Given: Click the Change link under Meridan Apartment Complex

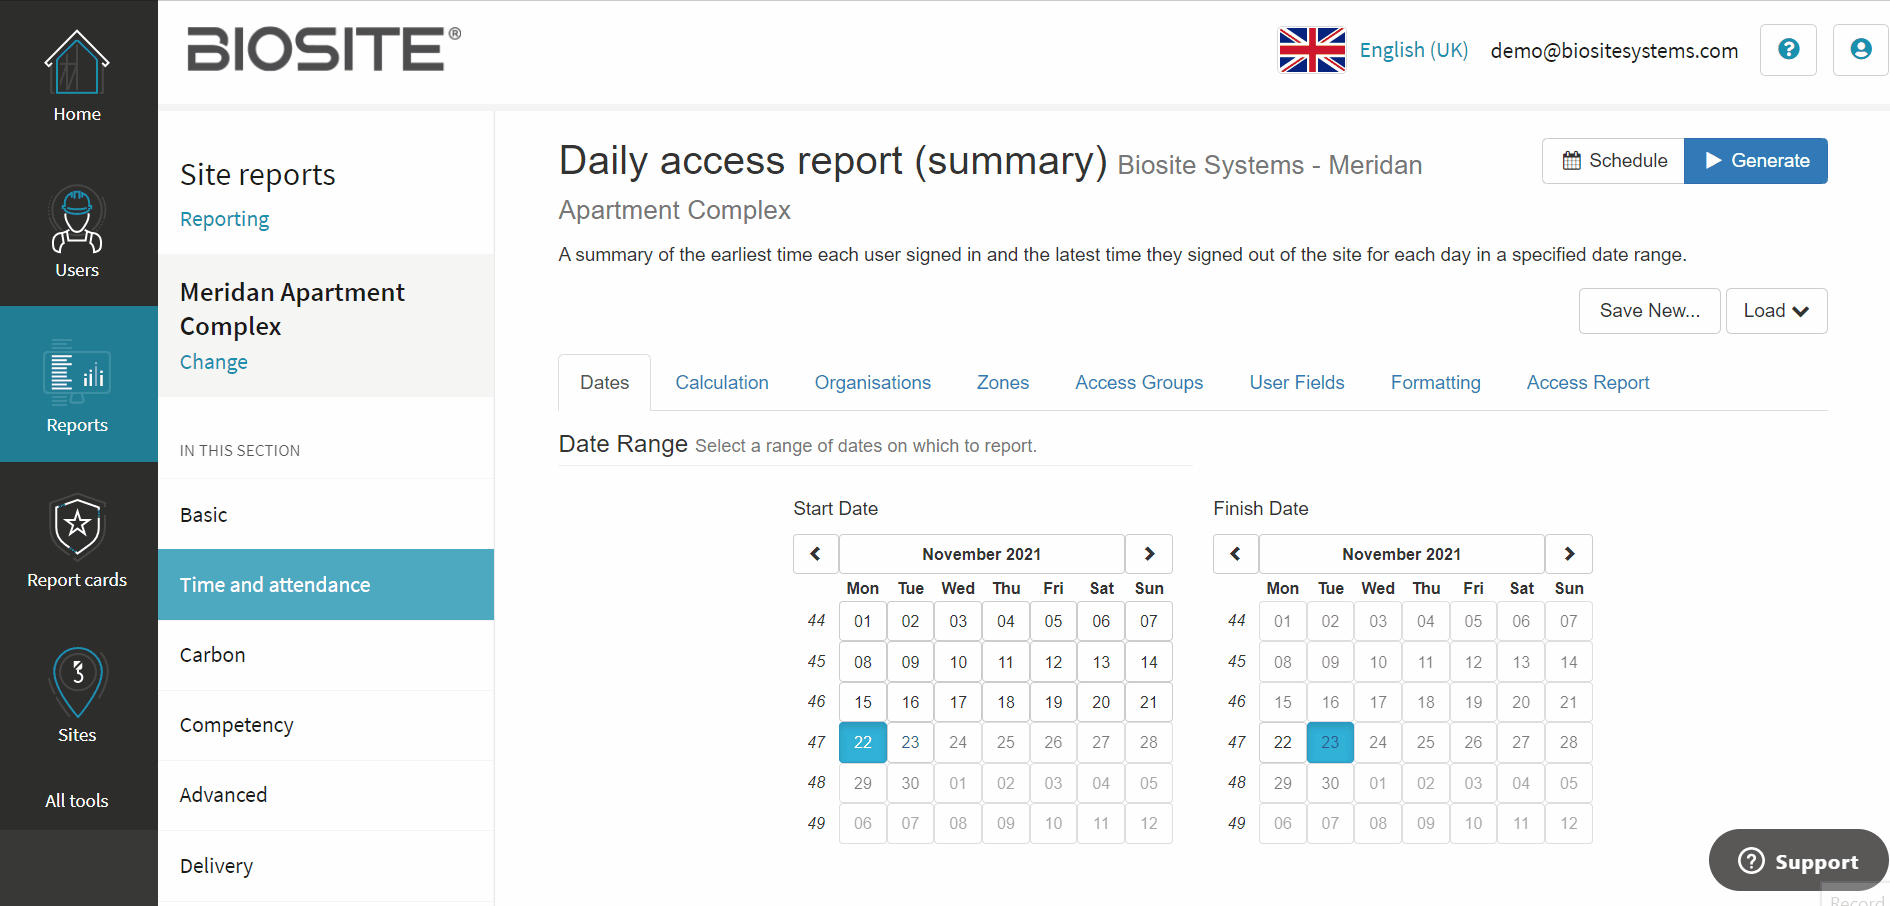Looking at the screenshot, I should click(213, 361).
